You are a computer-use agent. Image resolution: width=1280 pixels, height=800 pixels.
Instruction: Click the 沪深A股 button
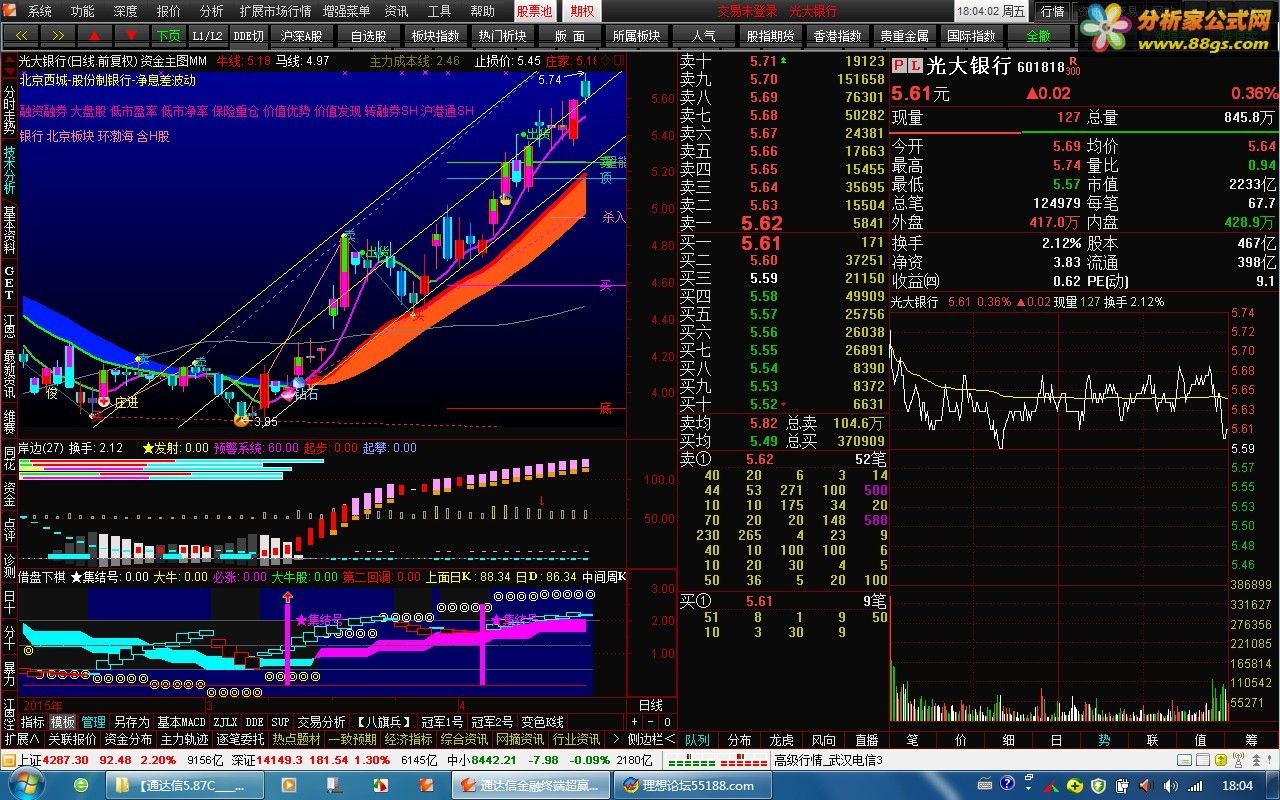tap(301, 35)
